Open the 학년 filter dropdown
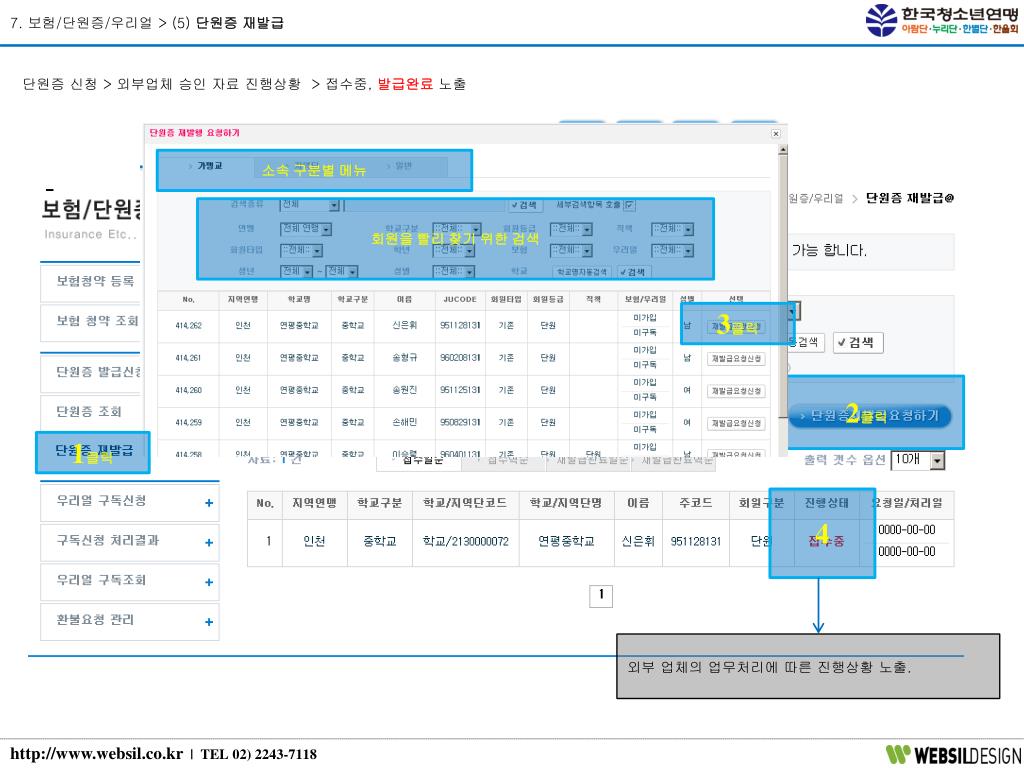This screenshot has height=768, width=1024. [x=454, y=250]
